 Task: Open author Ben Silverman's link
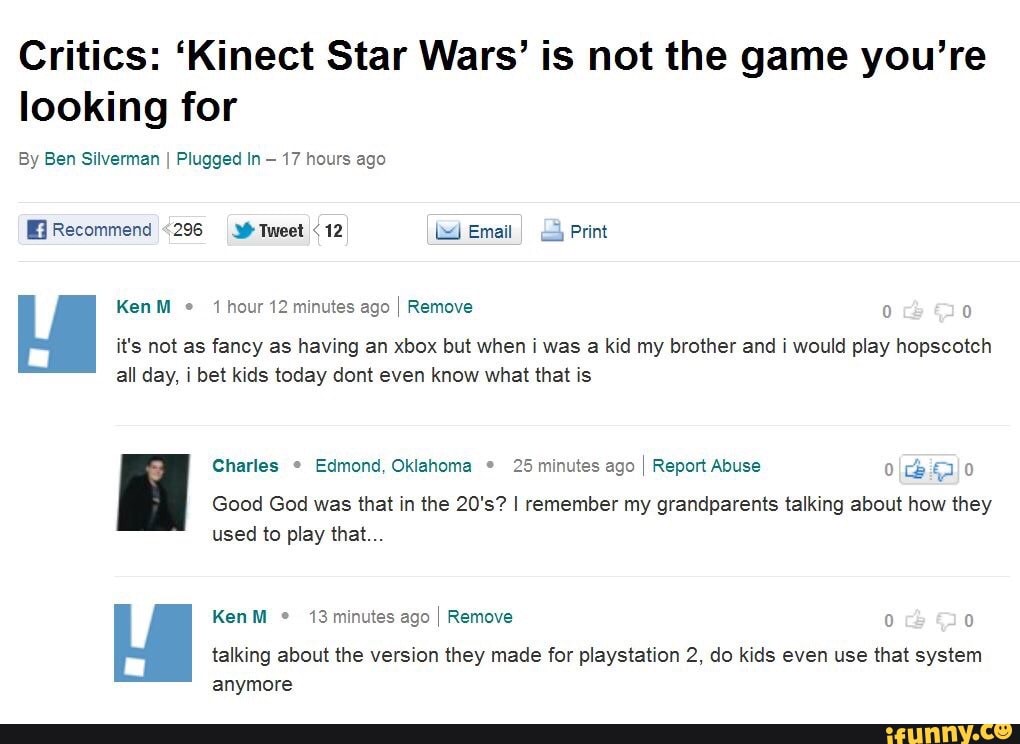pyautogui.click(x=102, y=159)
